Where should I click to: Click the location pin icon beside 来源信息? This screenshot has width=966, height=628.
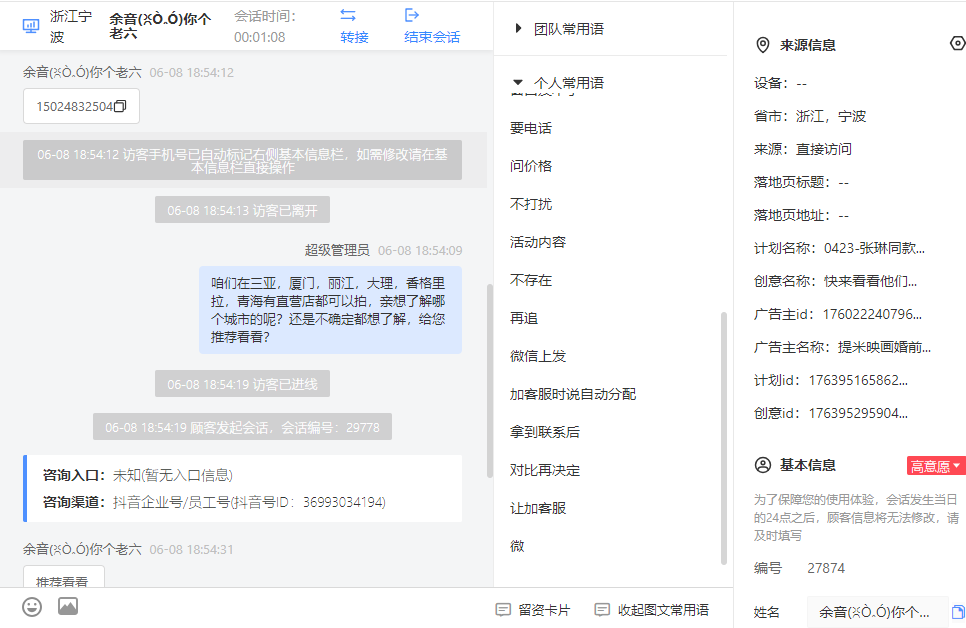pyautogui.click(x=763, y=45)
